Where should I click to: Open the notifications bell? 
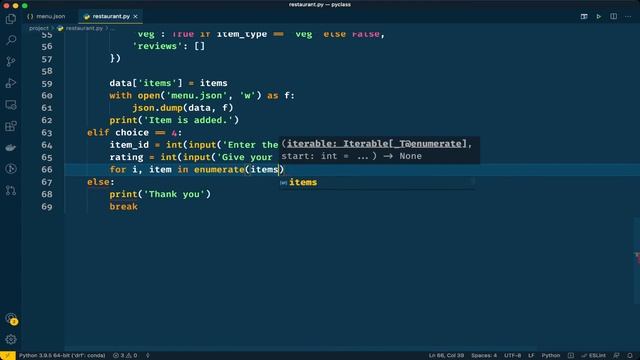pyautogui.click(x=630, y=356)
